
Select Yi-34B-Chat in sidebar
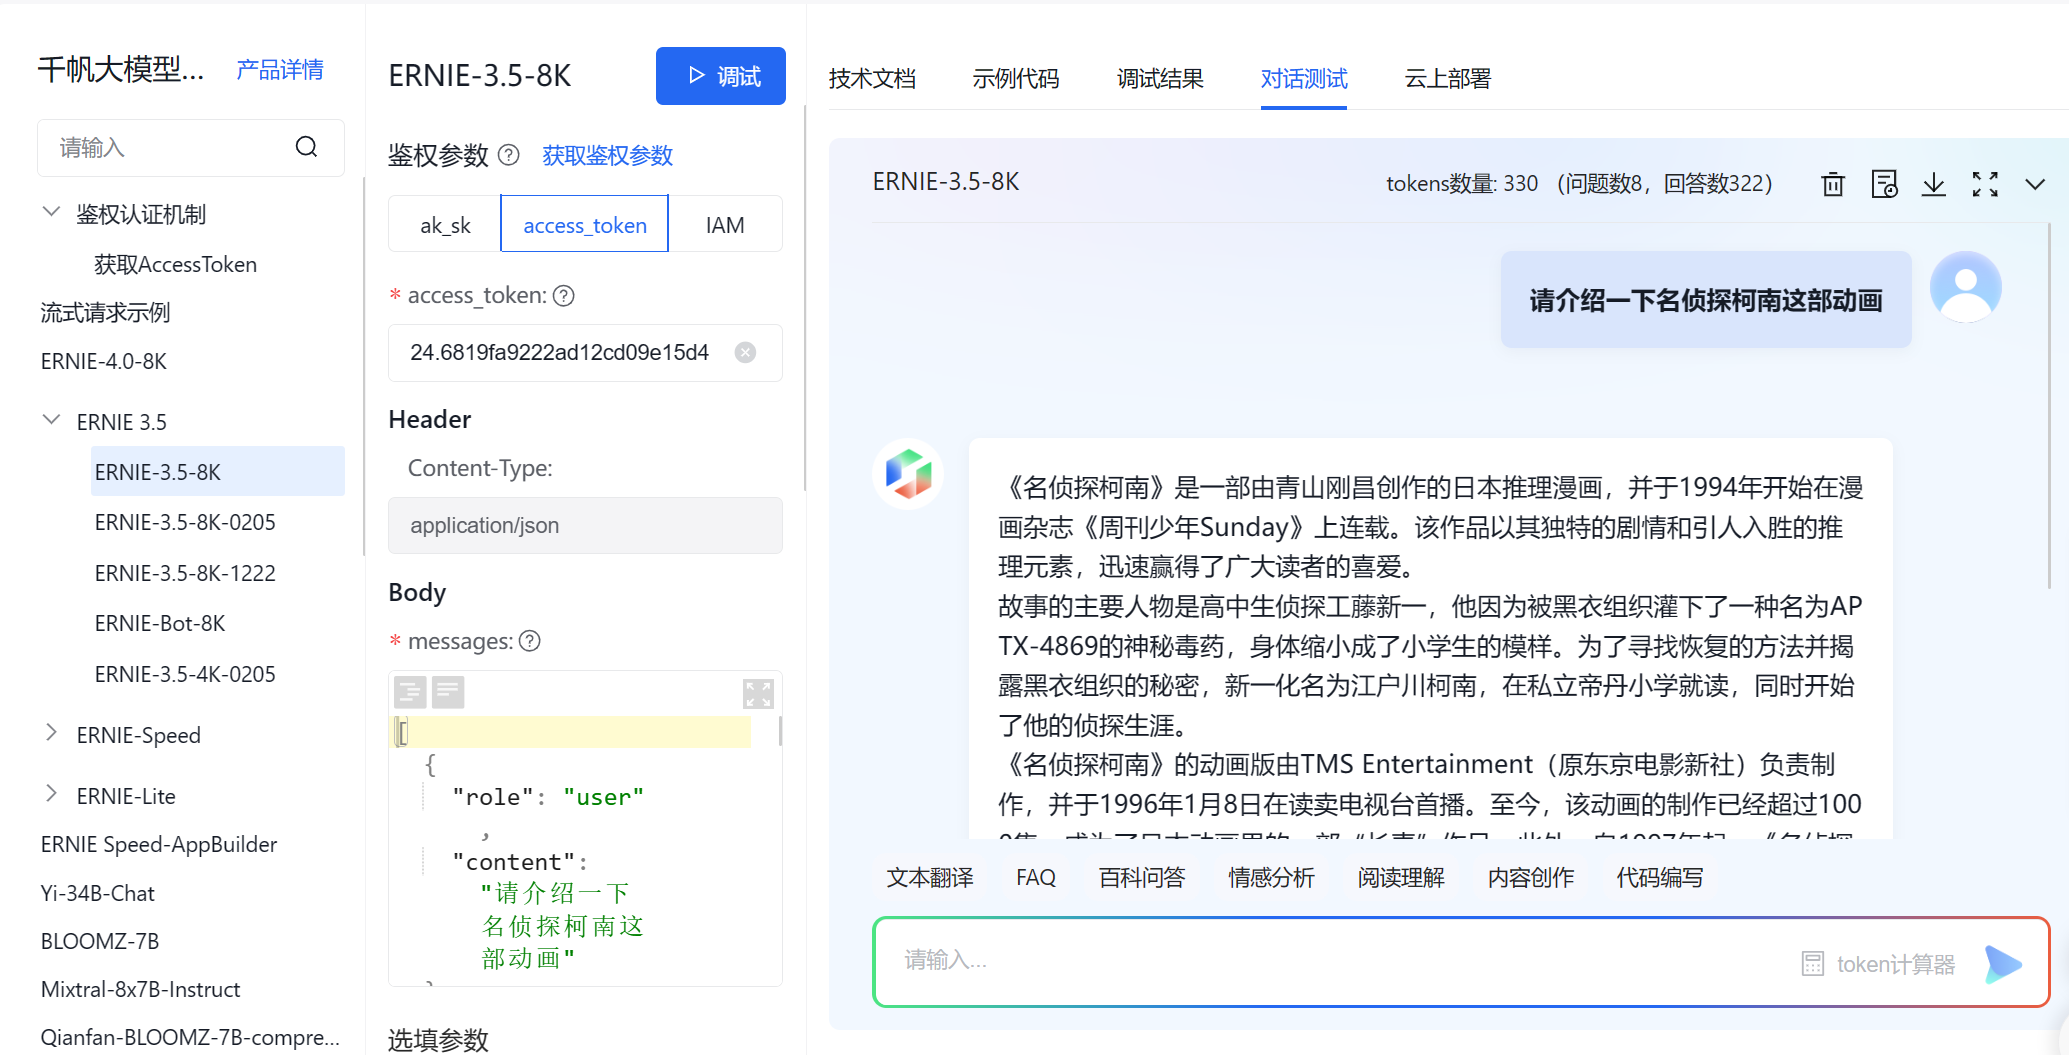click(98, 893)
